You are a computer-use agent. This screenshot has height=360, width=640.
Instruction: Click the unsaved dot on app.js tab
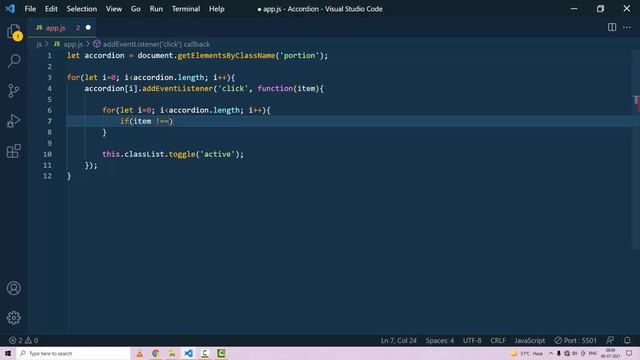(88, 27)
